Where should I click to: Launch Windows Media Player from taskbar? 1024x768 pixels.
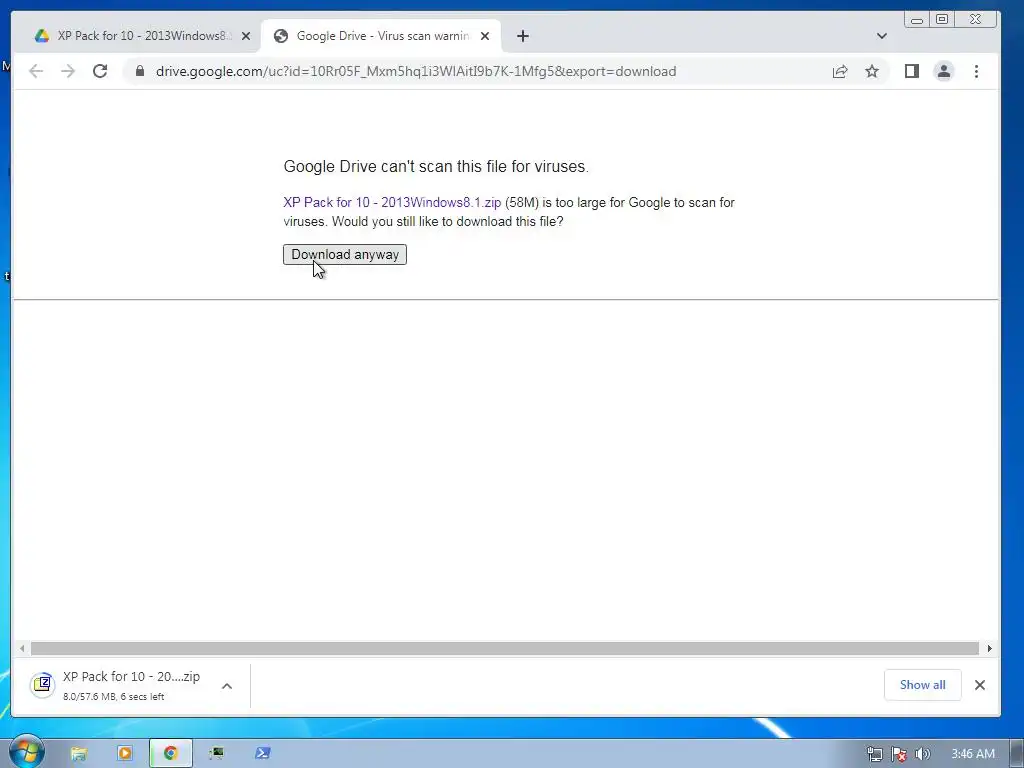125,754
